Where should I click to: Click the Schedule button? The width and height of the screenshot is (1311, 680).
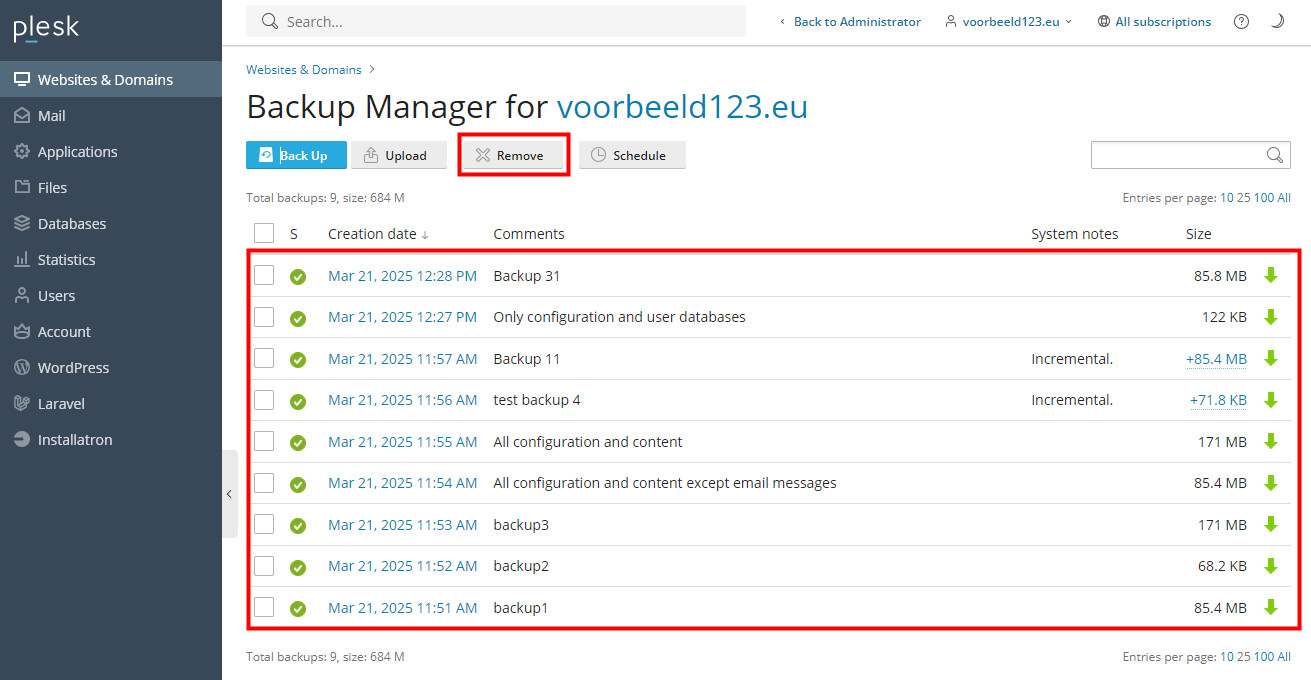[x=632, y=155]
